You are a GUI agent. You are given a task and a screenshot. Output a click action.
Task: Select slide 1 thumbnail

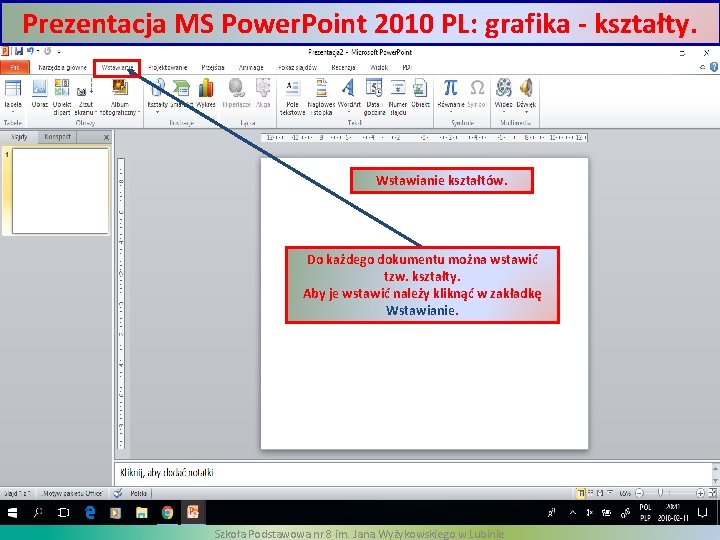point(60,191)
